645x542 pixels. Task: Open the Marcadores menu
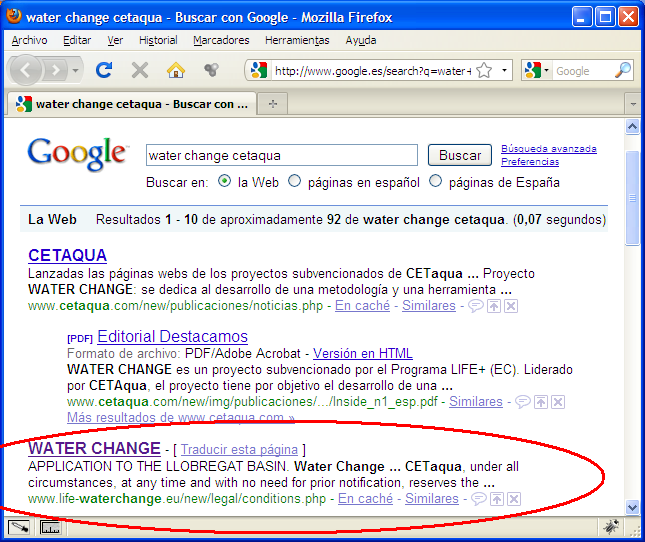[x=221, y=40]
